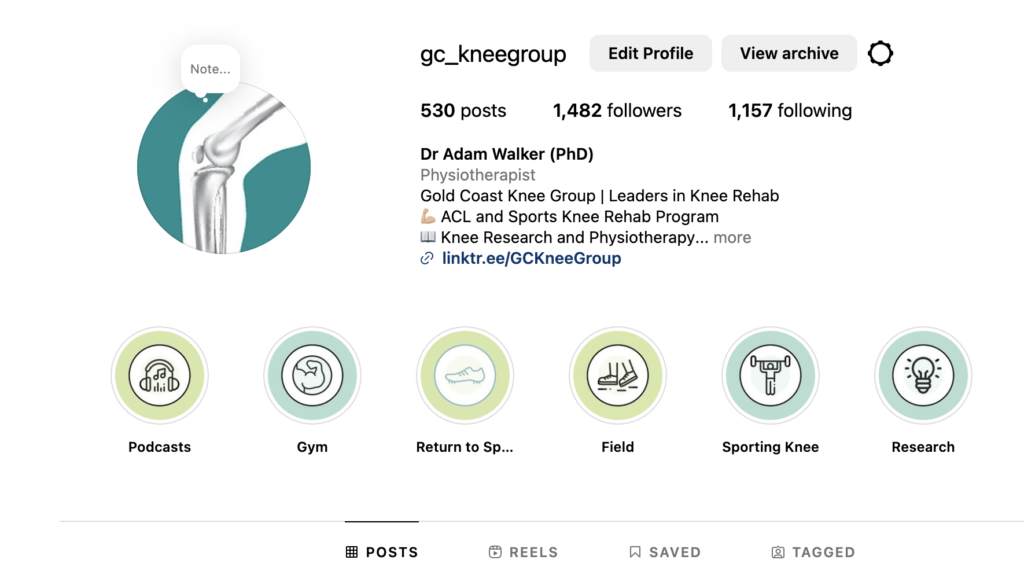Screen dimensions: 1024x582
Task: Expand bio with the more link
Action: [x=732, y=238]
